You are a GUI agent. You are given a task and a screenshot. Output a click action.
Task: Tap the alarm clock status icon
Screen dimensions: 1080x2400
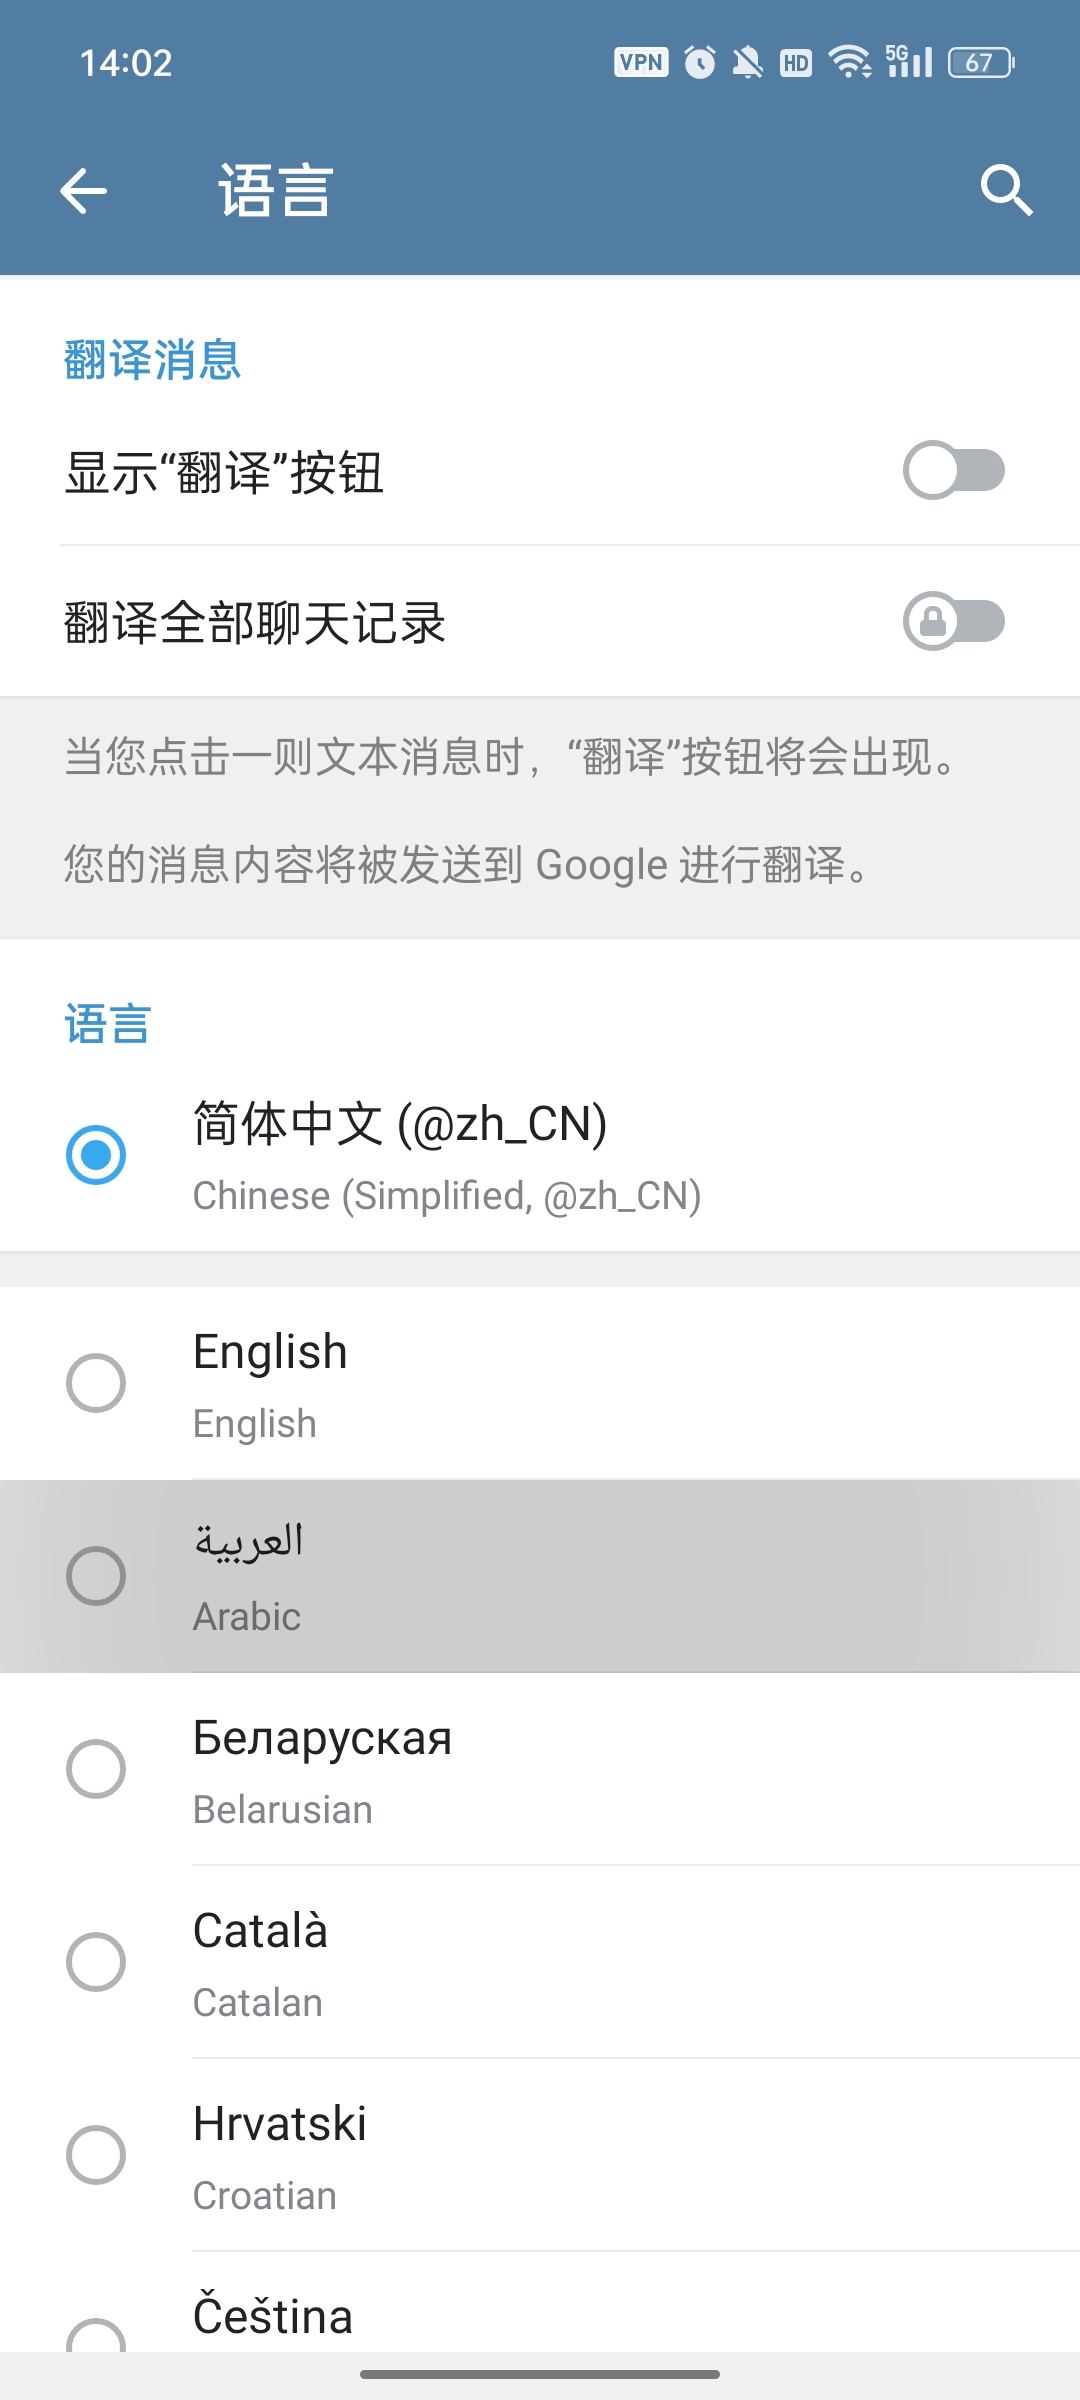[700, 63]
